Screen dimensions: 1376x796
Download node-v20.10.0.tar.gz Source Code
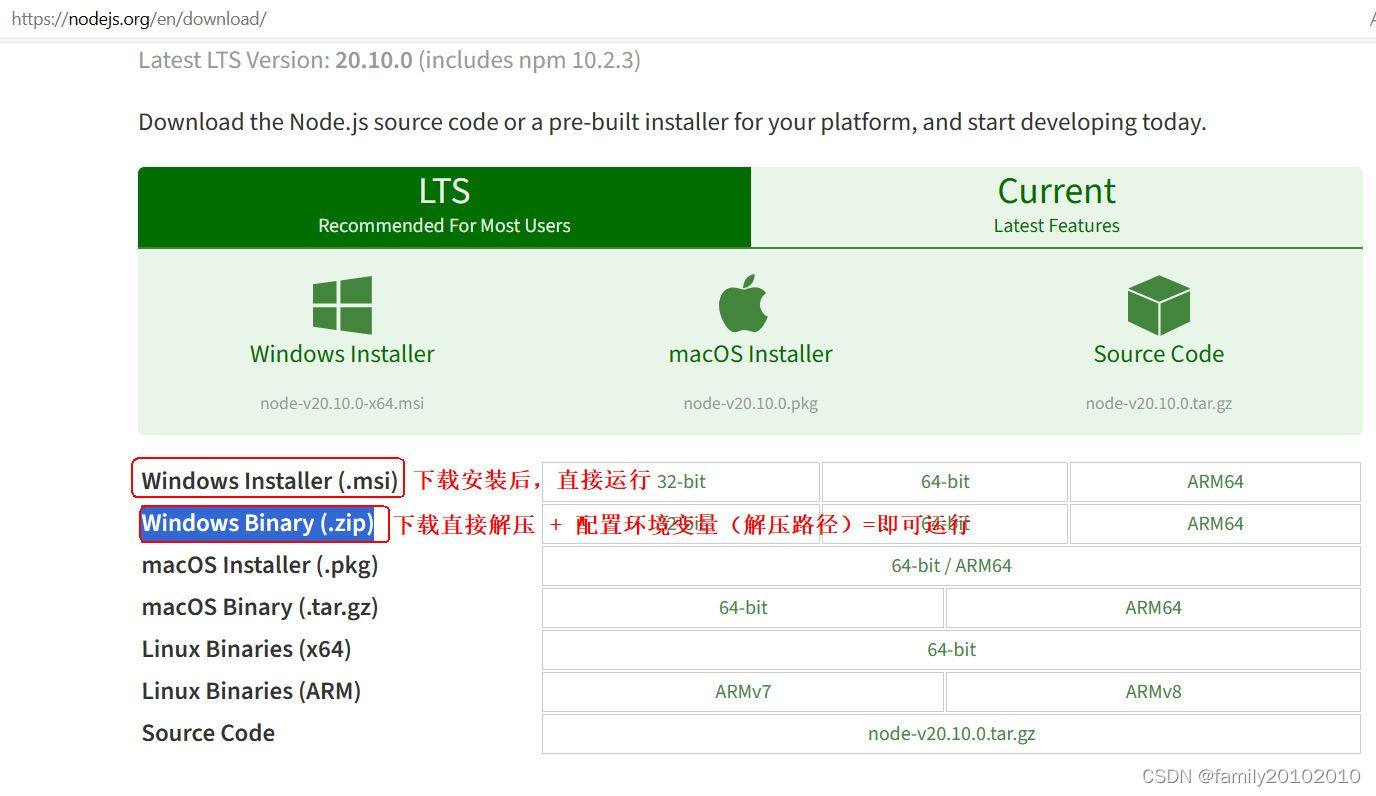[950, 733]
